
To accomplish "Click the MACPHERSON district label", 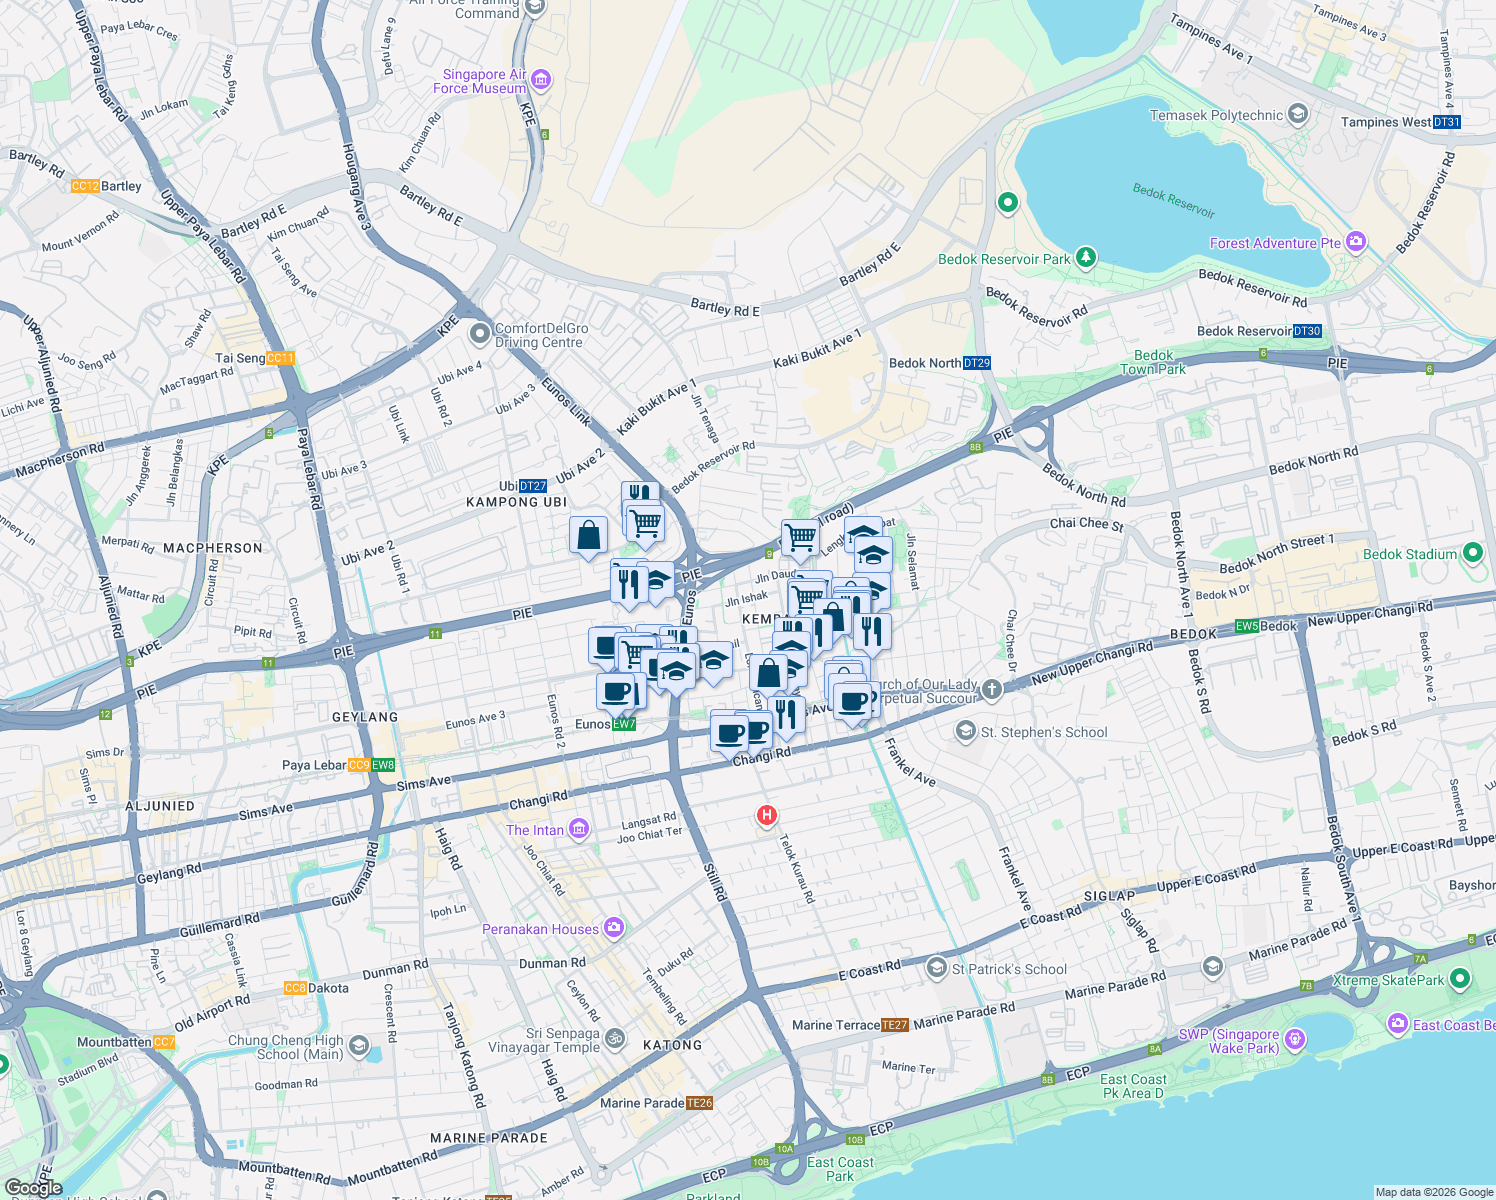I will click(x=213, y=548).
